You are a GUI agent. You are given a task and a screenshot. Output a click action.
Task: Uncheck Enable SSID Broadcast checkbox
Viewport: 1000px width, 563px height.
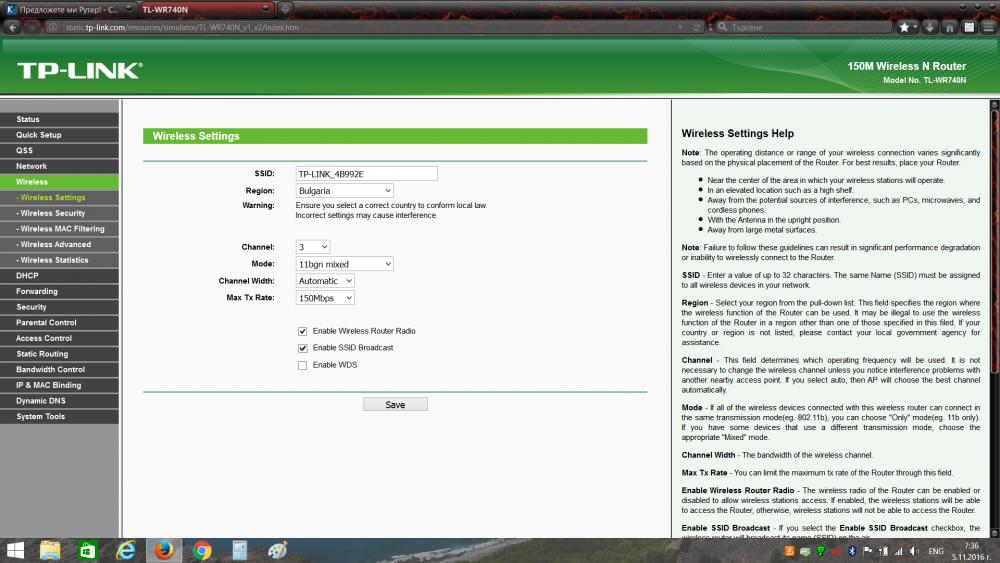coord(302,348)
